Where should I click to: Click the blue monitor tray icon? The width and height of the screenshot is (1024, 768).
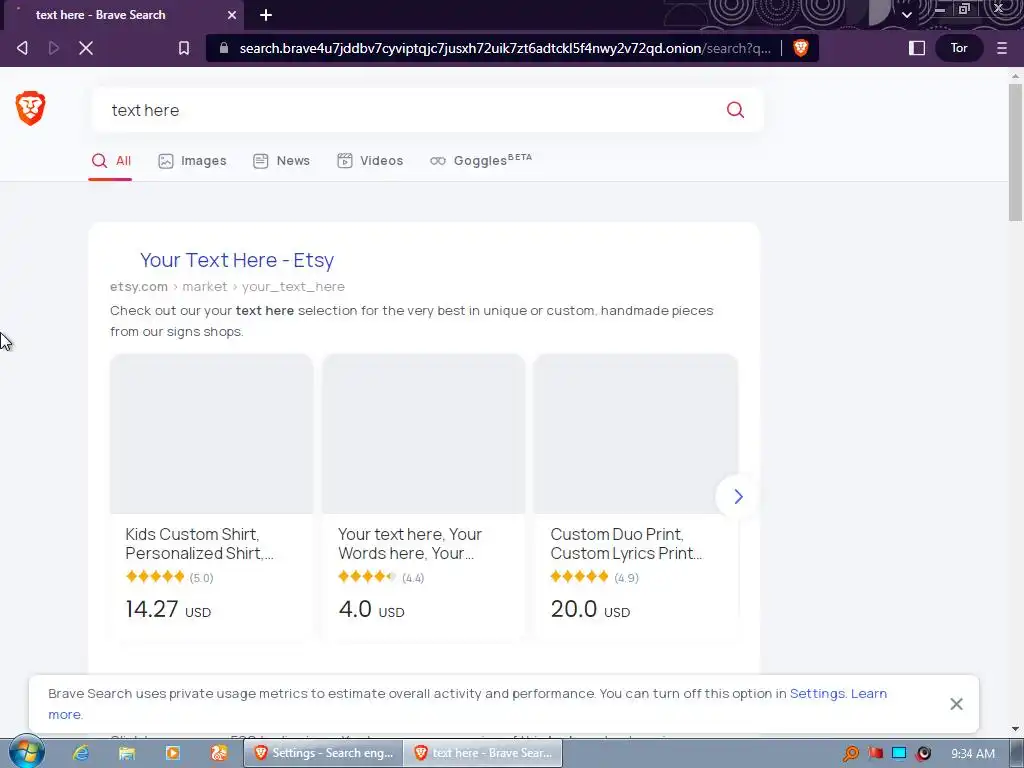pyautogui.click(x=899, y=754)
